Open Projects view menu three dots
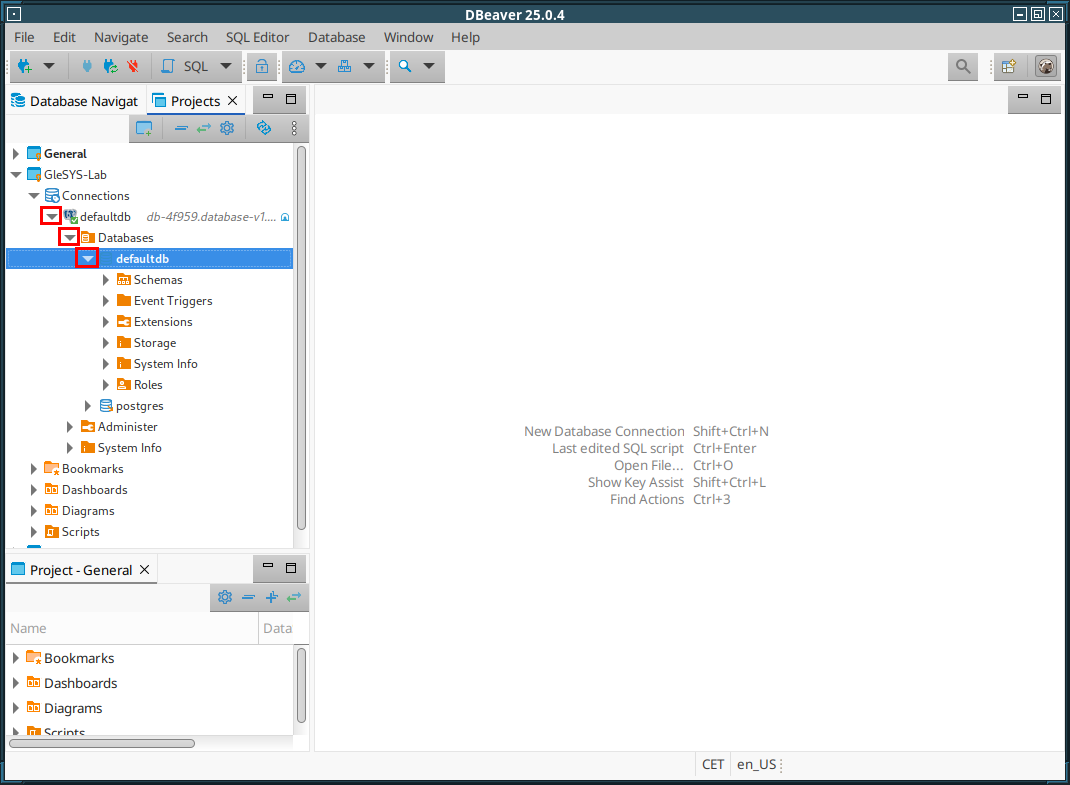 coord(294,128)
